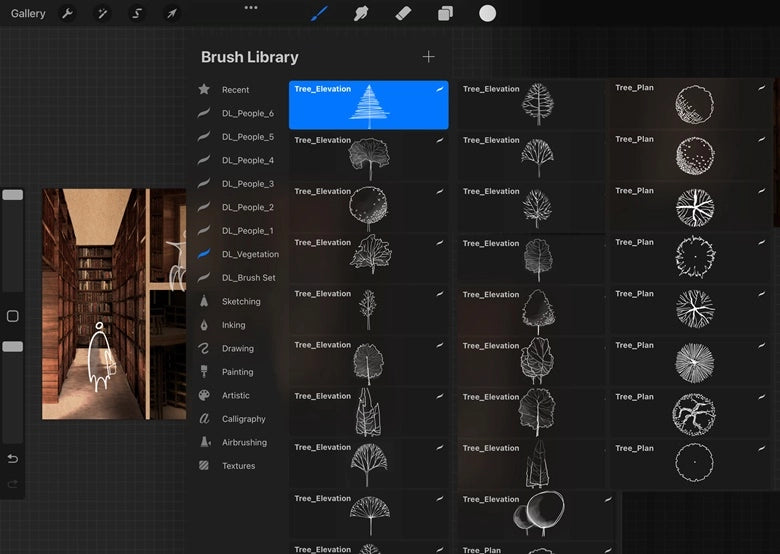The image size is (780, 554).
Task: Select the Smudge tool
Action: click(x=361, y=14)
